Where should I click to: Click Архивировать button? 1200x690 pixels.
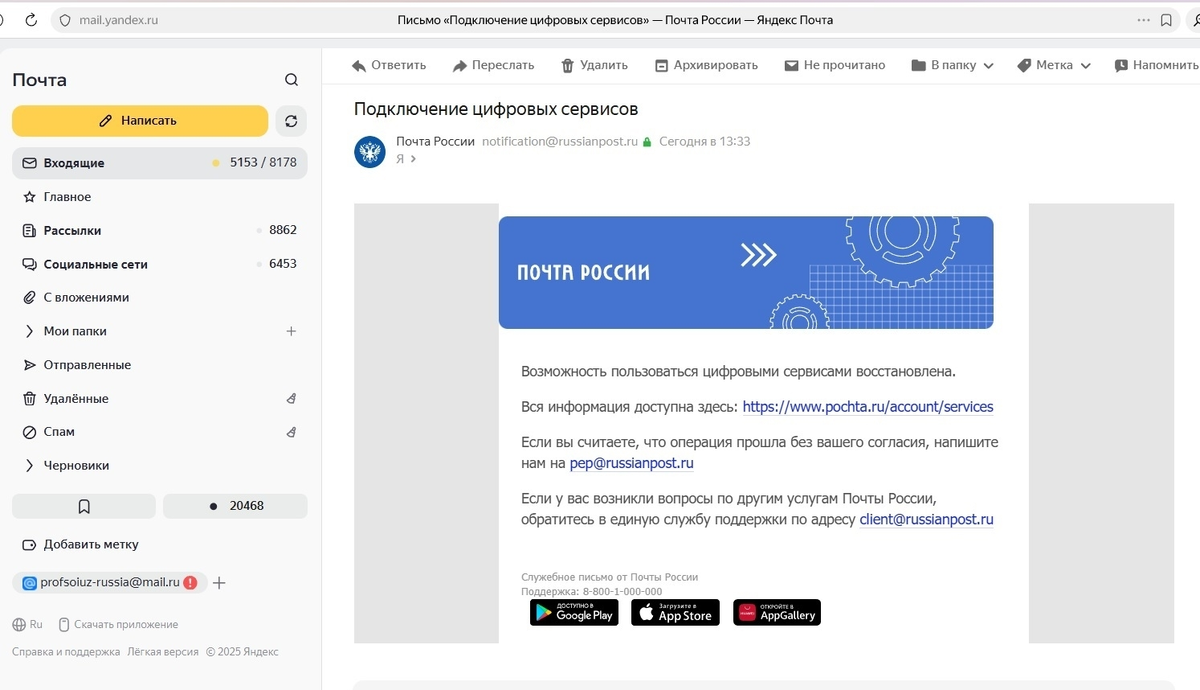(x=706, y=65)
